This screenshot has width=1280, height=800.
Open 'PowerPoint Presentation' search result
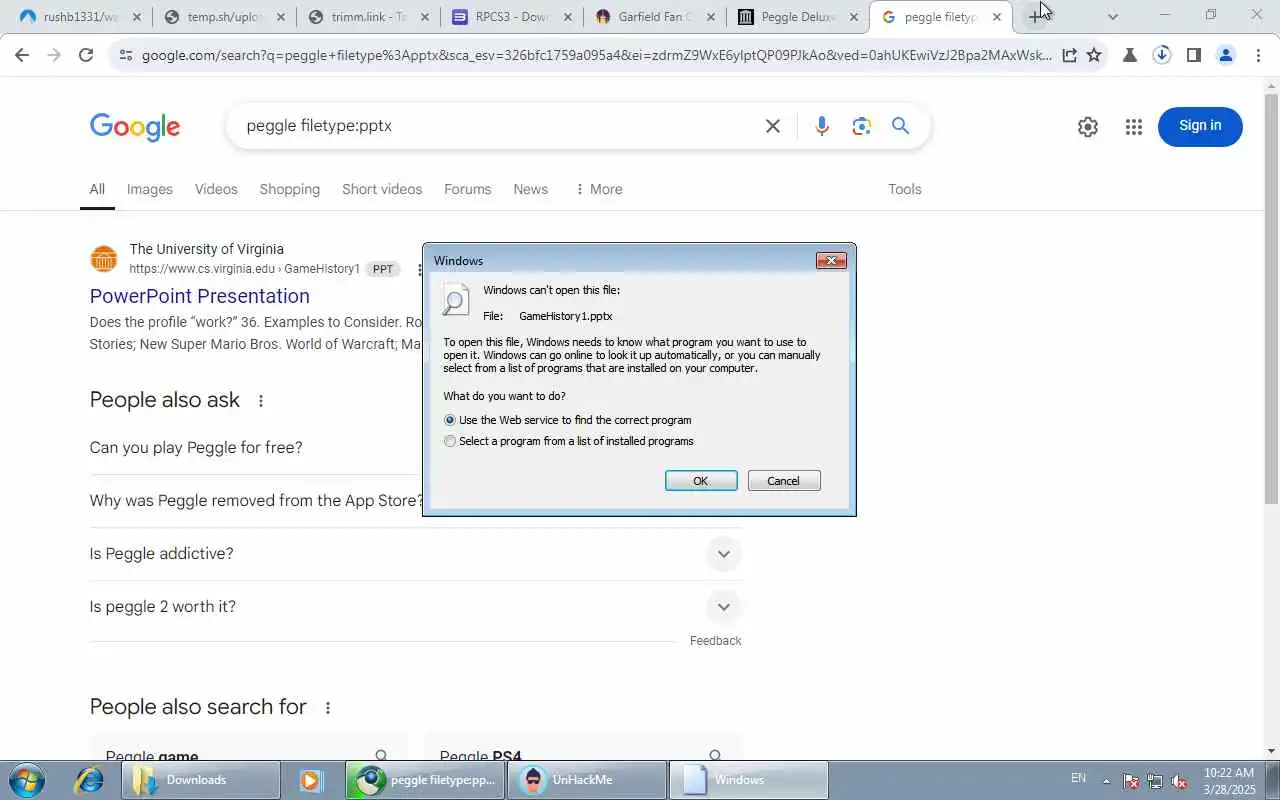tap(200, 296)
